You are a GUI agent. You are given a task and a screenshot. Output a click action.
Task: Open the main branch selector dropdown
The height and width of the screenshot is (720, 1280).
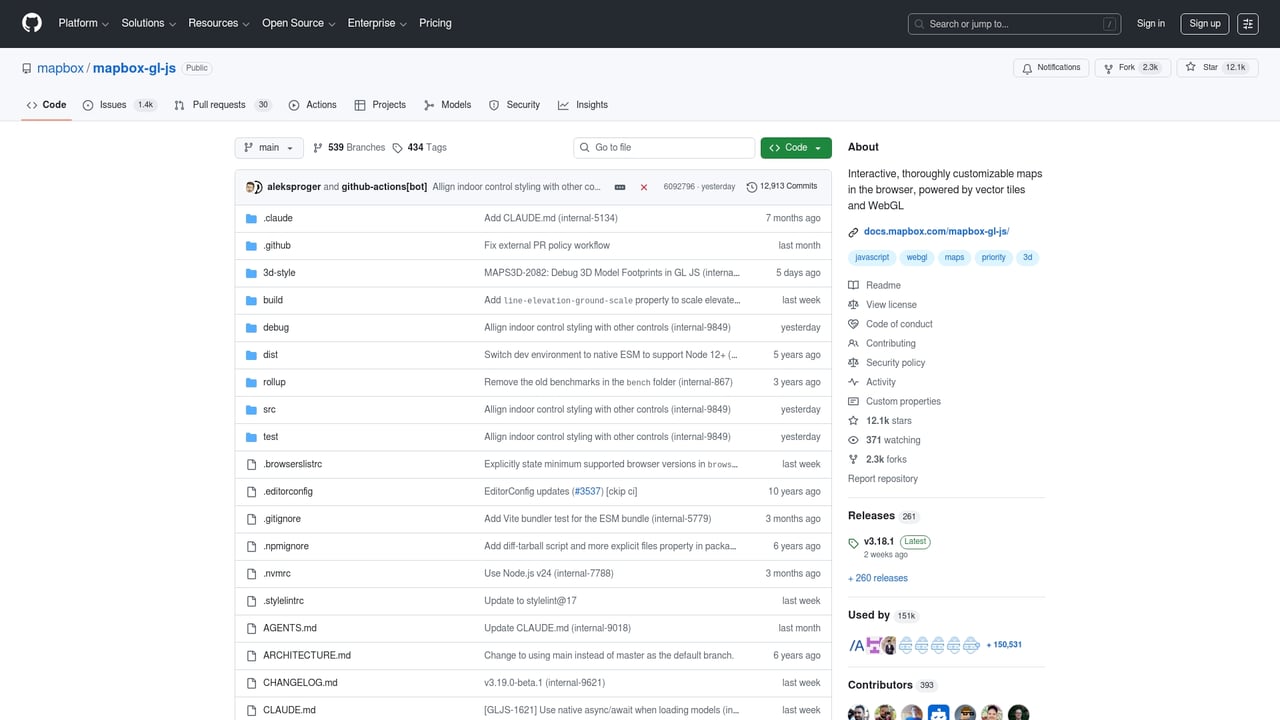[268, 147]
